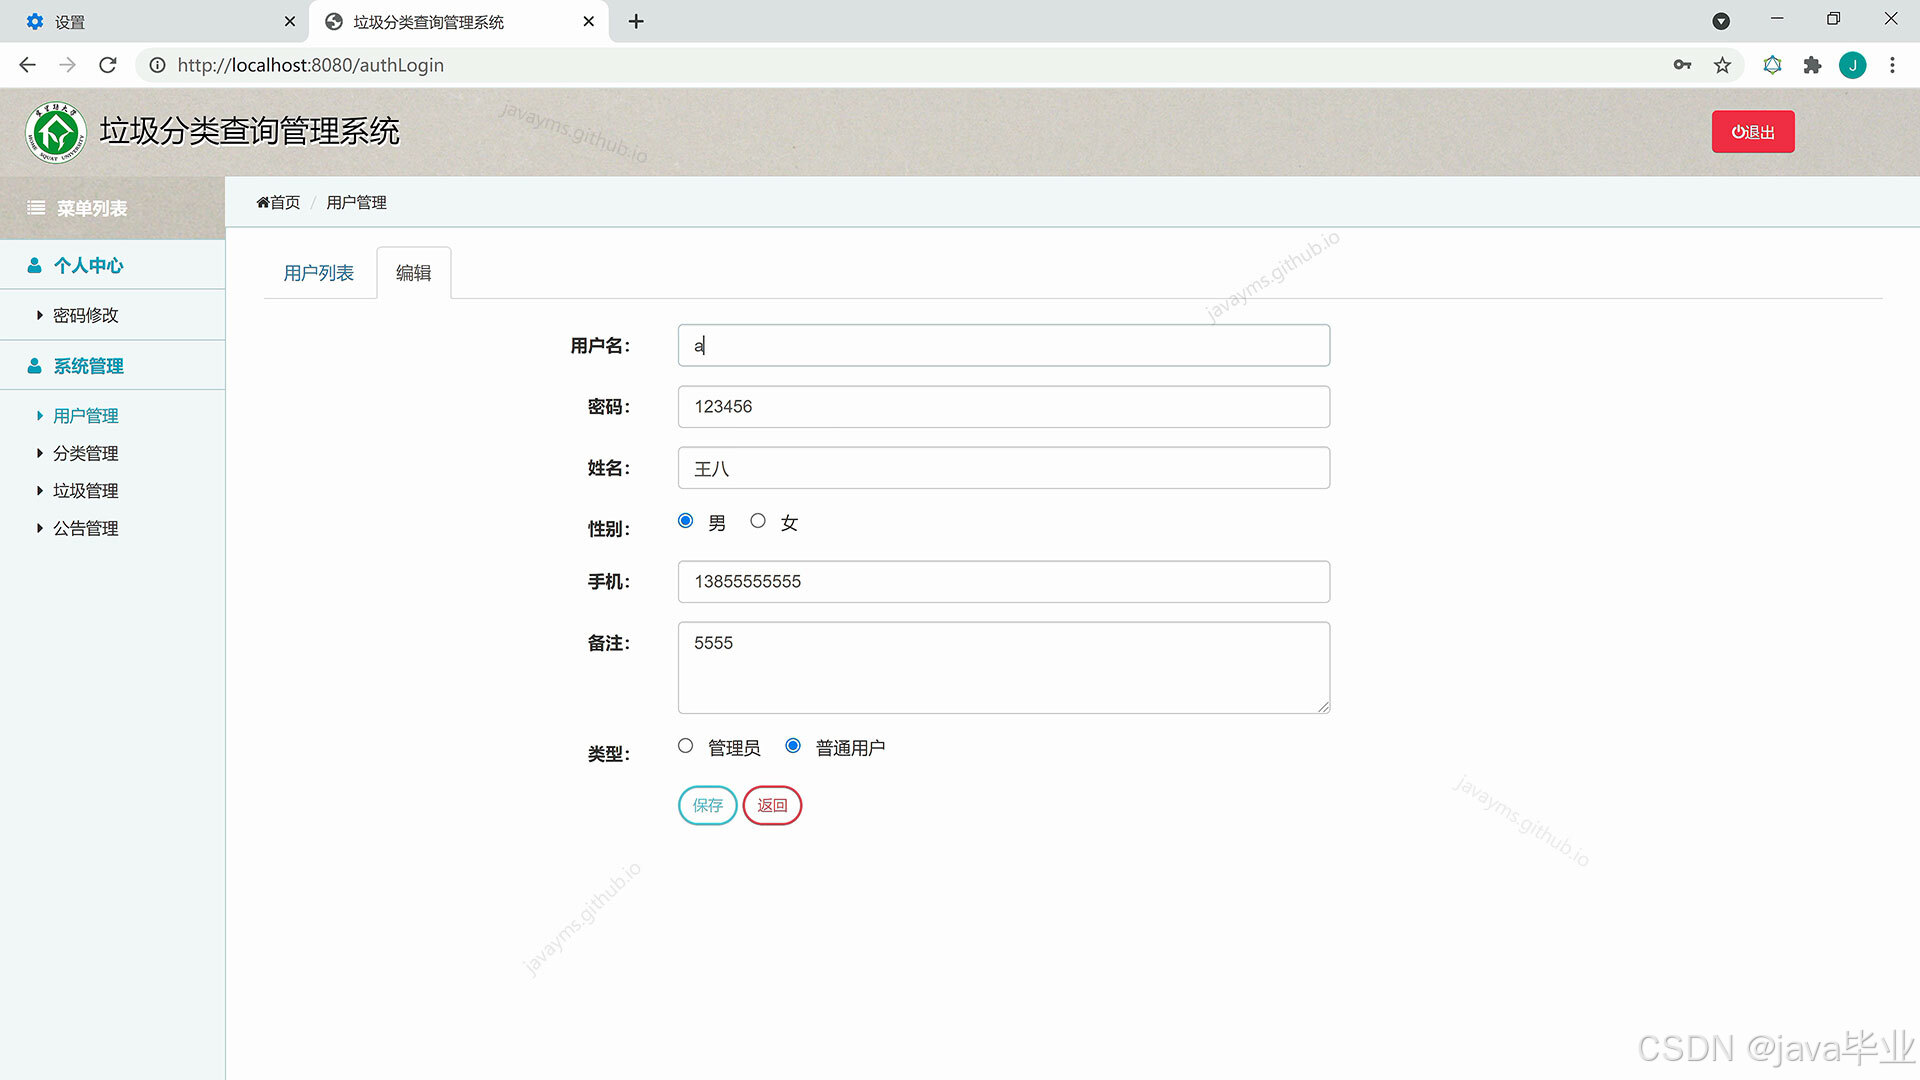This screenshot has width=1920, height=1080.
Task: Click into the 备注 textarea
Action: click(1004, 668)
